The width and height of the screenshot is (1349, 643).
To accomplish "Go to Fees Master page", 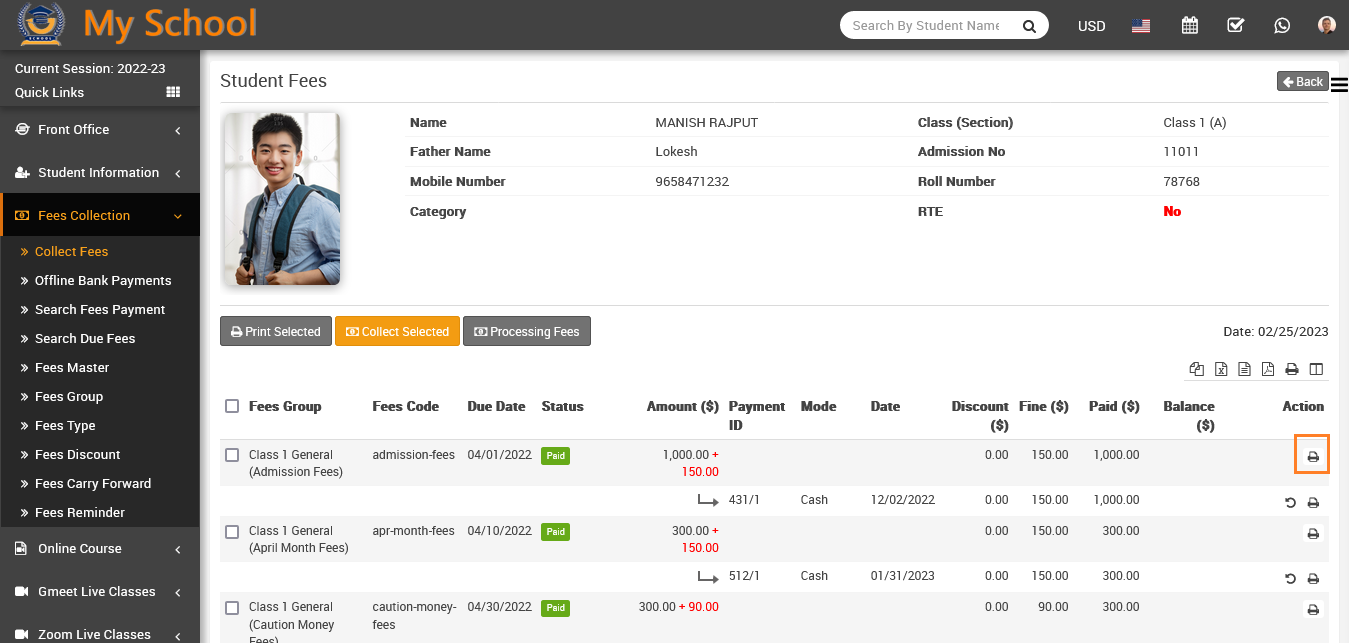I will [x=72, y=368].
